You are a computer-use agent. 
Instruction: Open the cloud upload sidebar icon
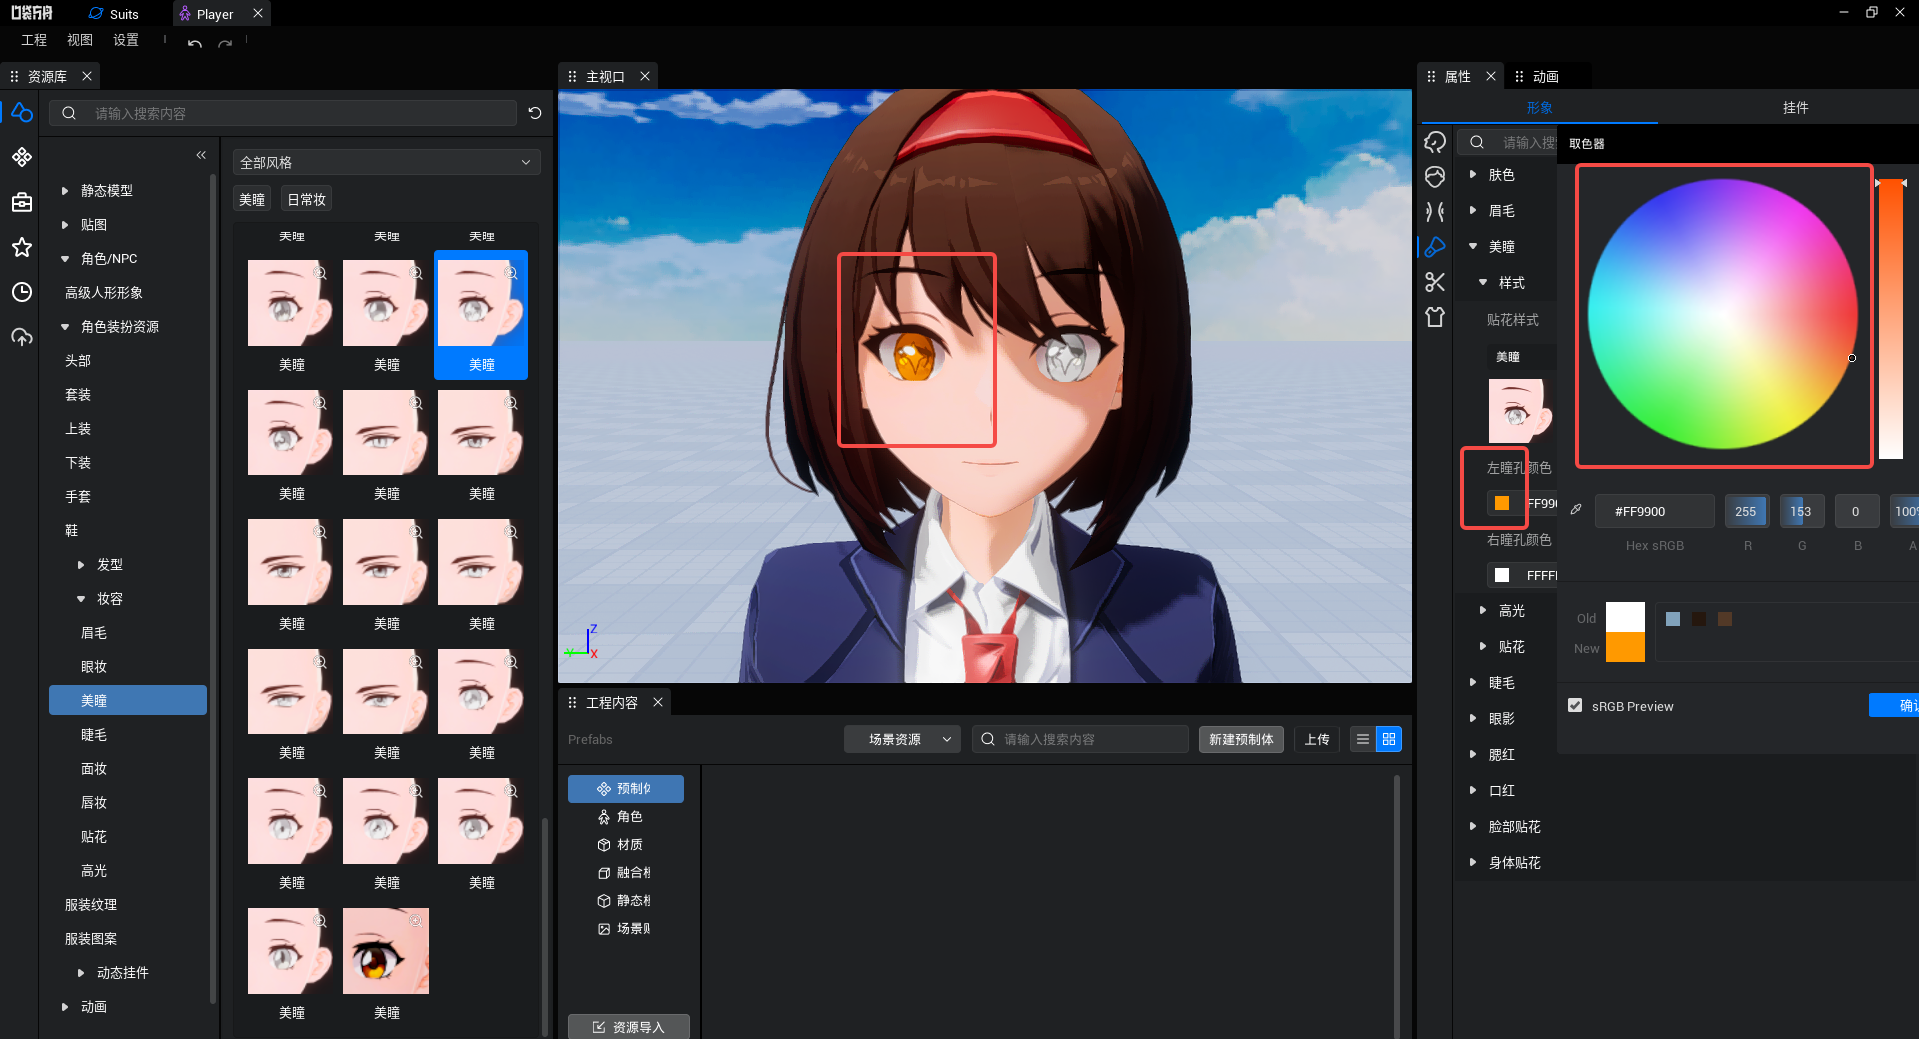tap(22, 337)
